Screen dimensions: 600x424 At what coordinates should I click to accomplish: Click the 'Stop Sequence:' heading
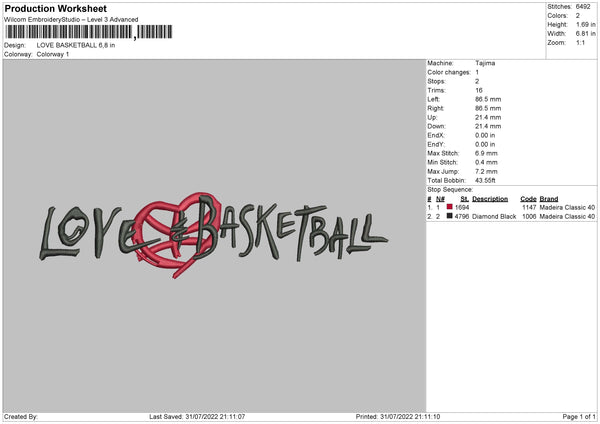point(450,190)
